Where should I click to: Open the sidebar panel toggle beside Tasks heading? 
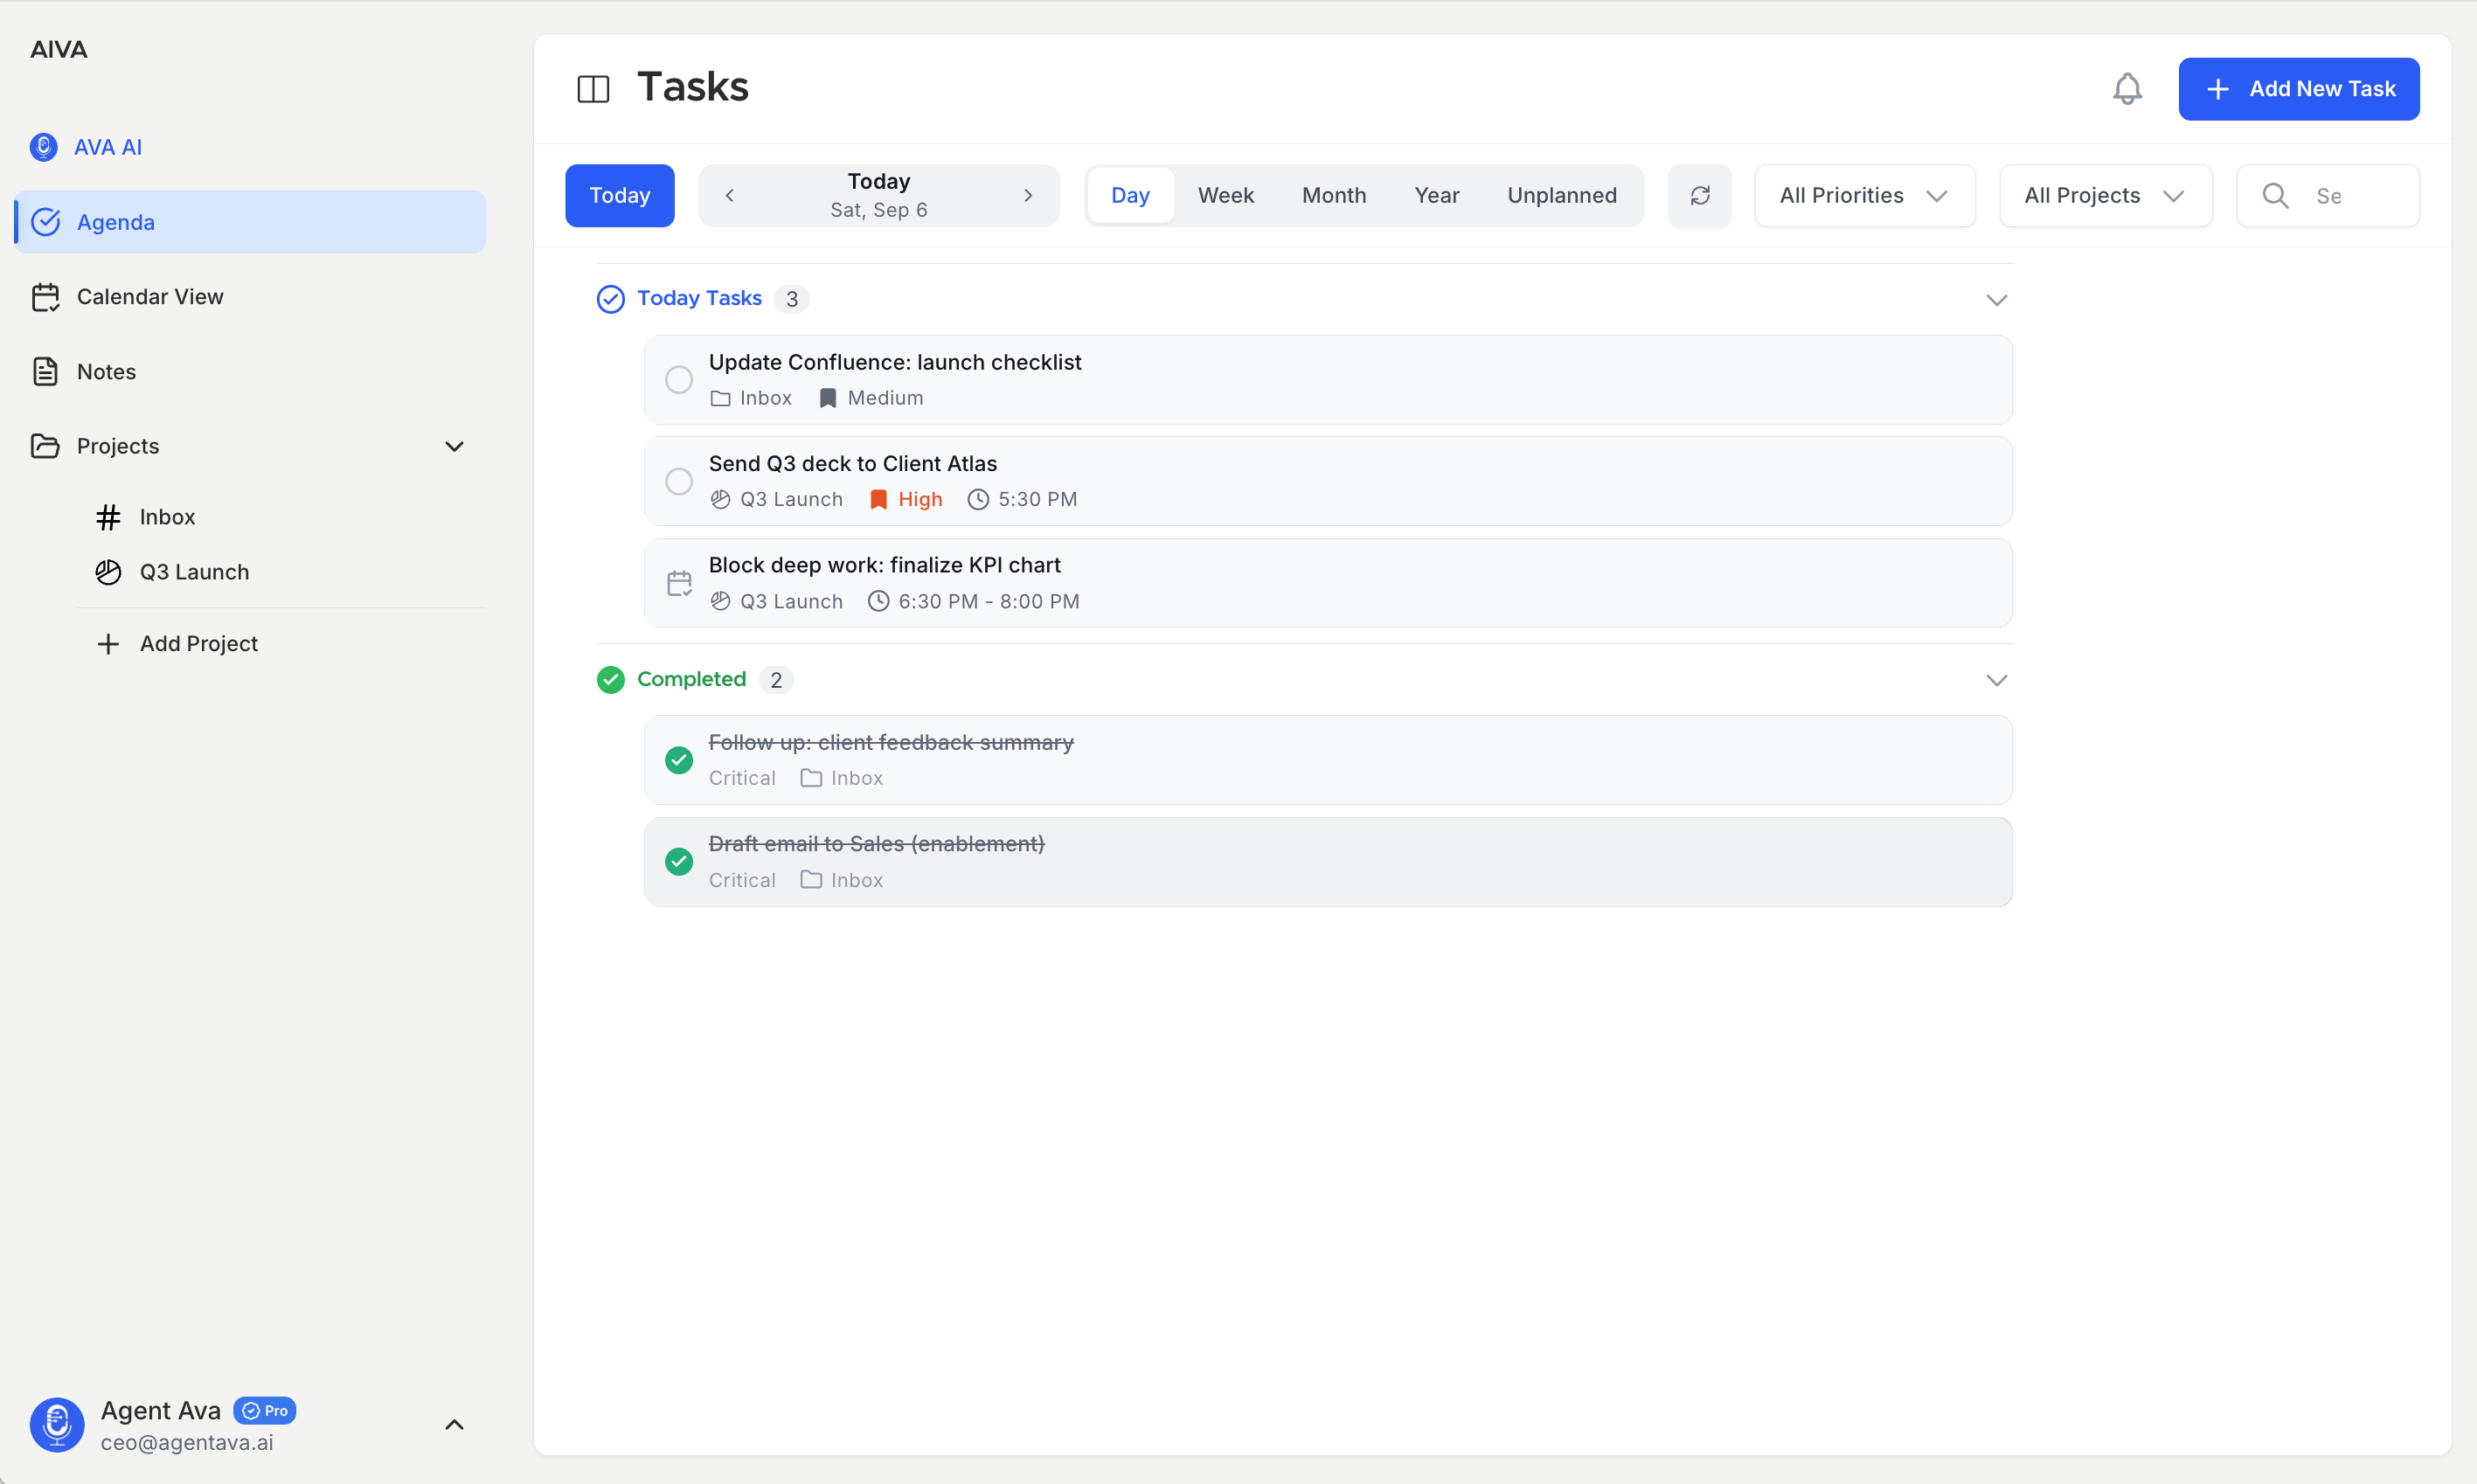593,89
